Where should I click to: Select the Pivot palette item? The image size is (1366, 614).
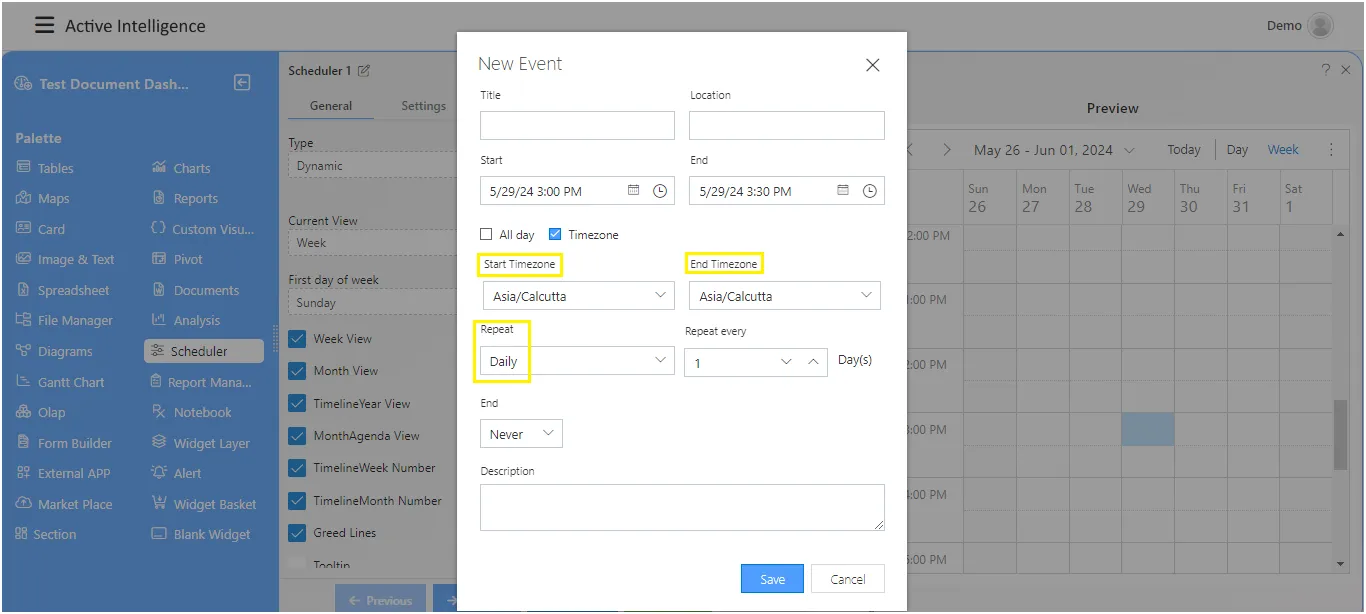177,259
